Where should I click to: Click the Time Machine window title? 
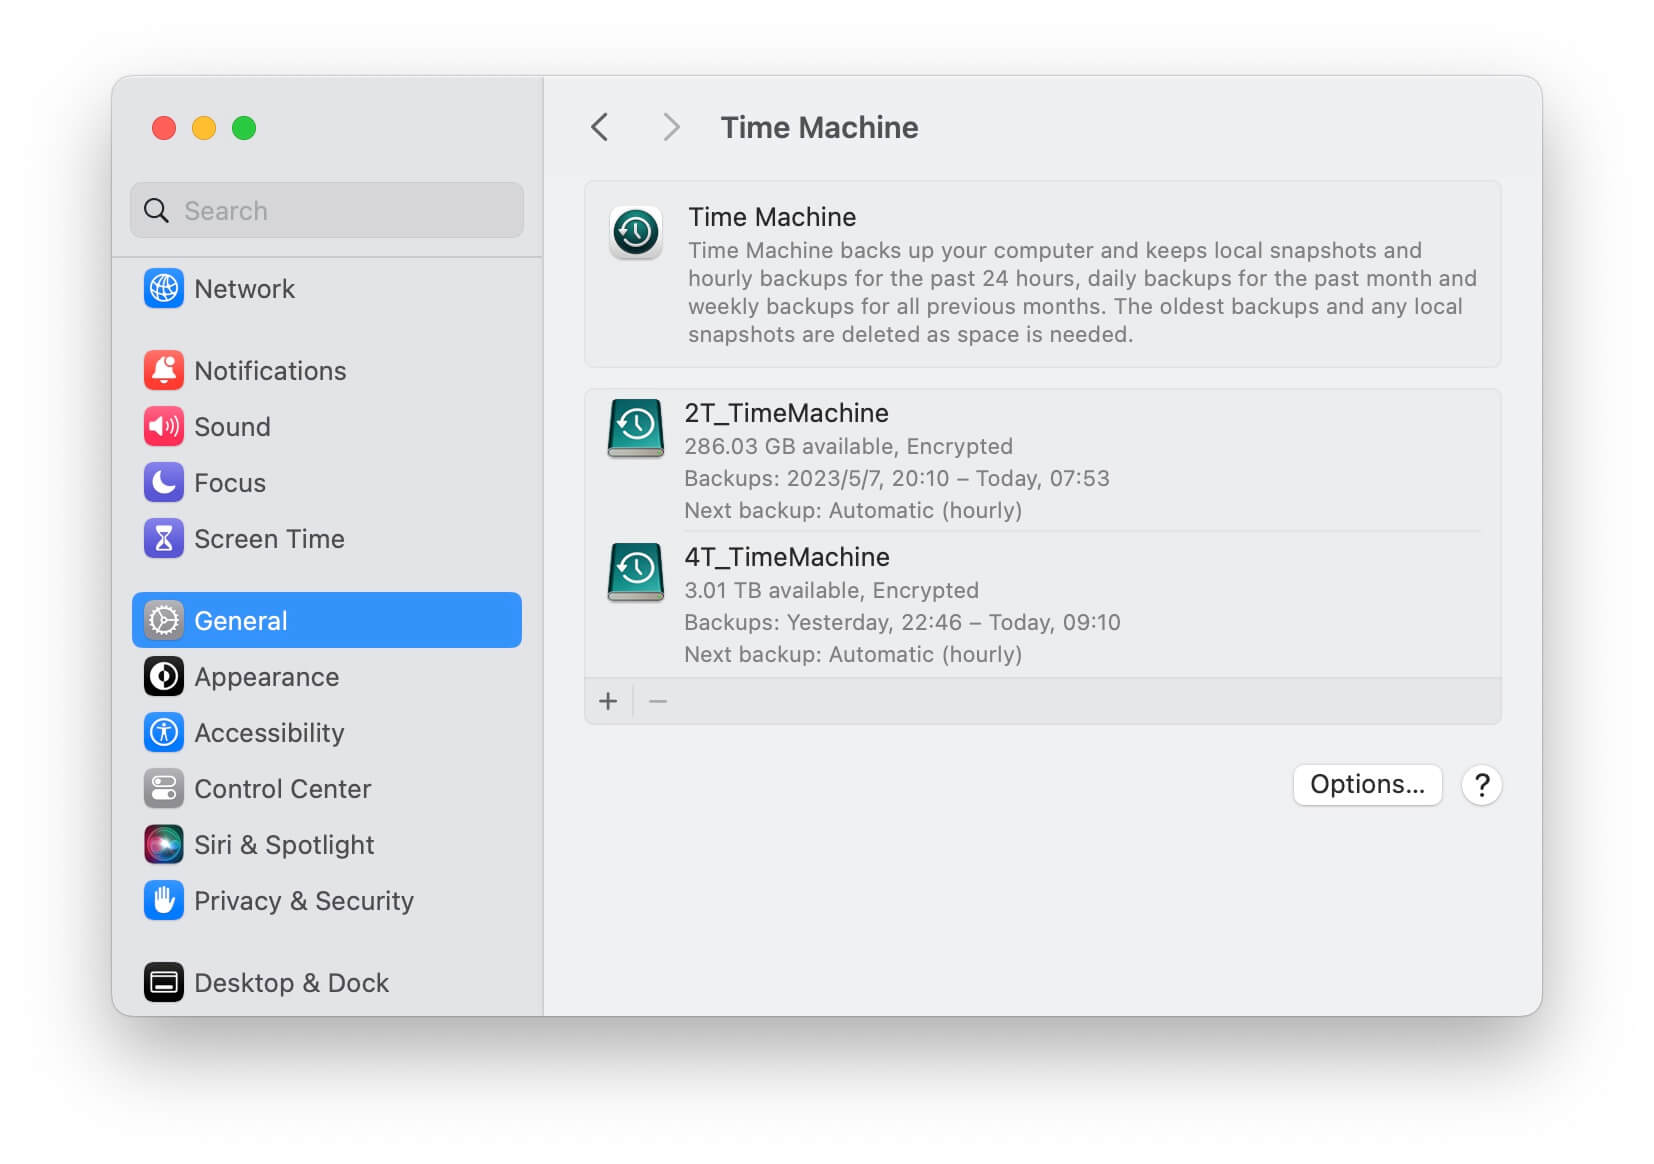[819, 128]
